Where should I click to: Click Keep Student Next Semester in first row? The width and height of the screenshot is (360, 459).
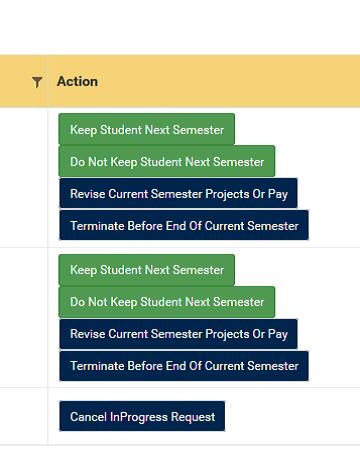pos(147,129)
